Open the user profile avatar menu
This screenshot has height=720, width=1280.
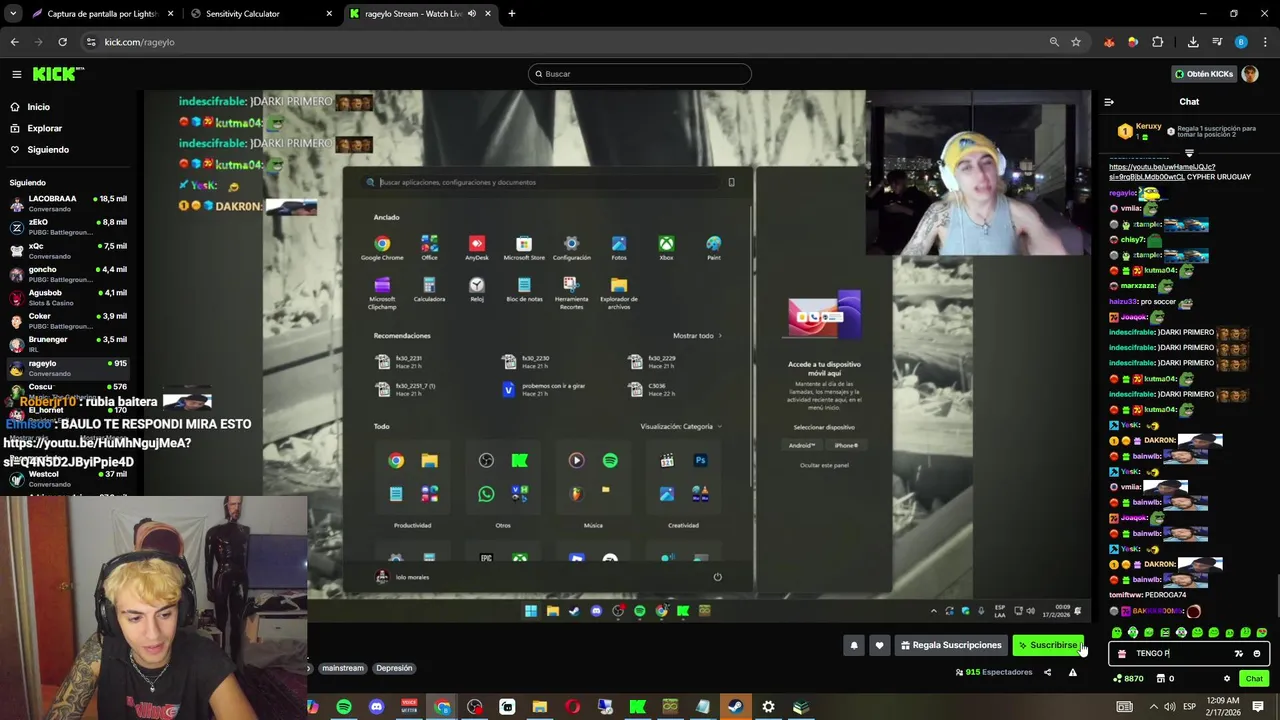[1250, 74]
